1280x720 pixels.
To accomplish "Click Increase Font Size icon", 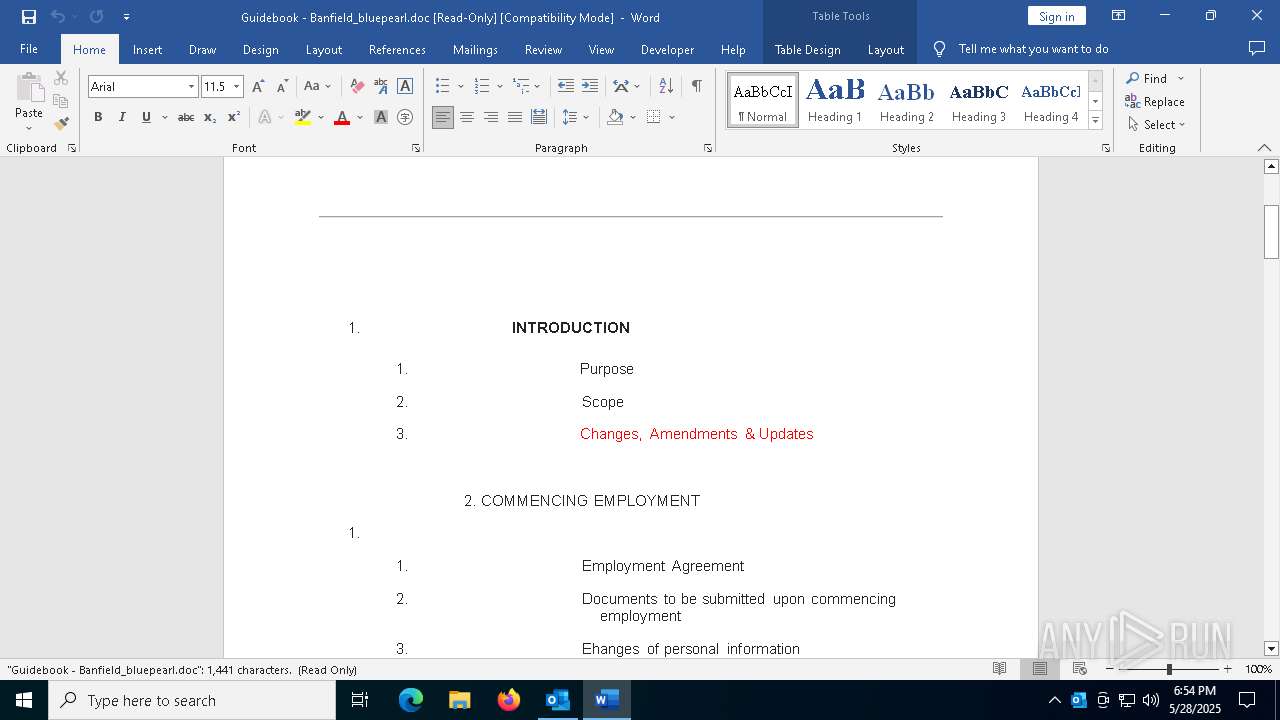I will coord(258,87).
